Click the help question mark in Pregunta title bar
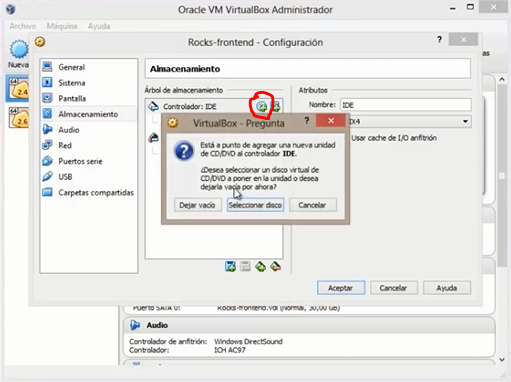 [x=307, y=120]
